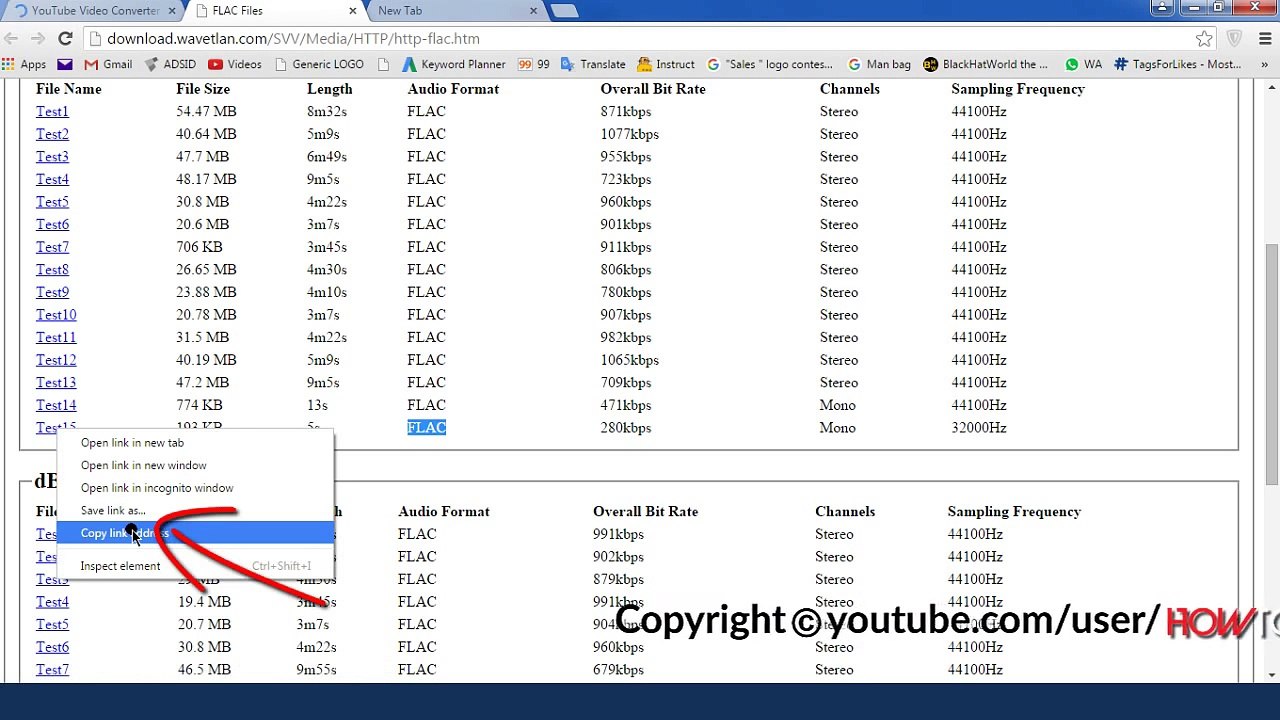
Task: Open the 99 bookmark
Action: point(534,64)
